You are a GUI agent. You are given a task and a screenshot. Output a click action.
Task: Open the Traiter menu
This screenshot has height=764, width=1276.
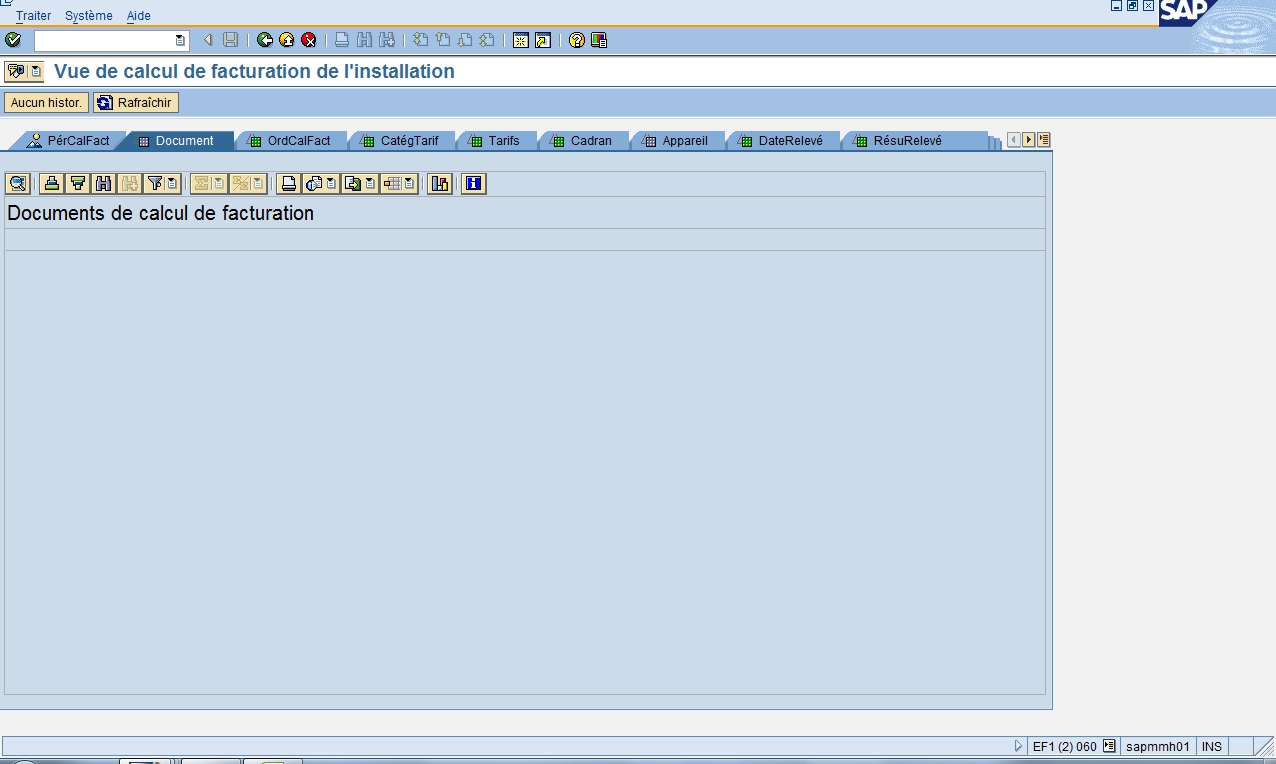coord(33,16)
